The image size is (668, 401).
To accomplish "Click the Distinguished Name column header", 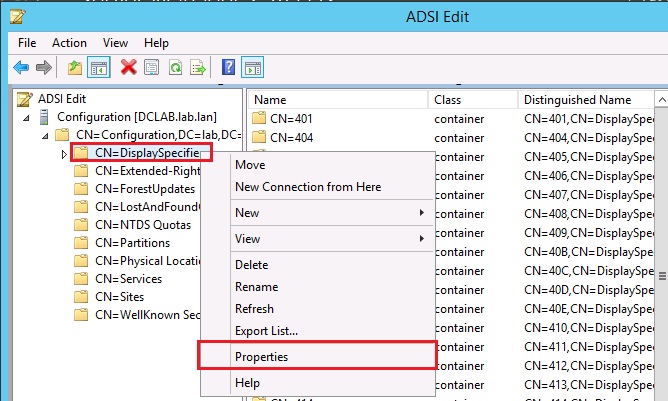I will tap(577, 100).
